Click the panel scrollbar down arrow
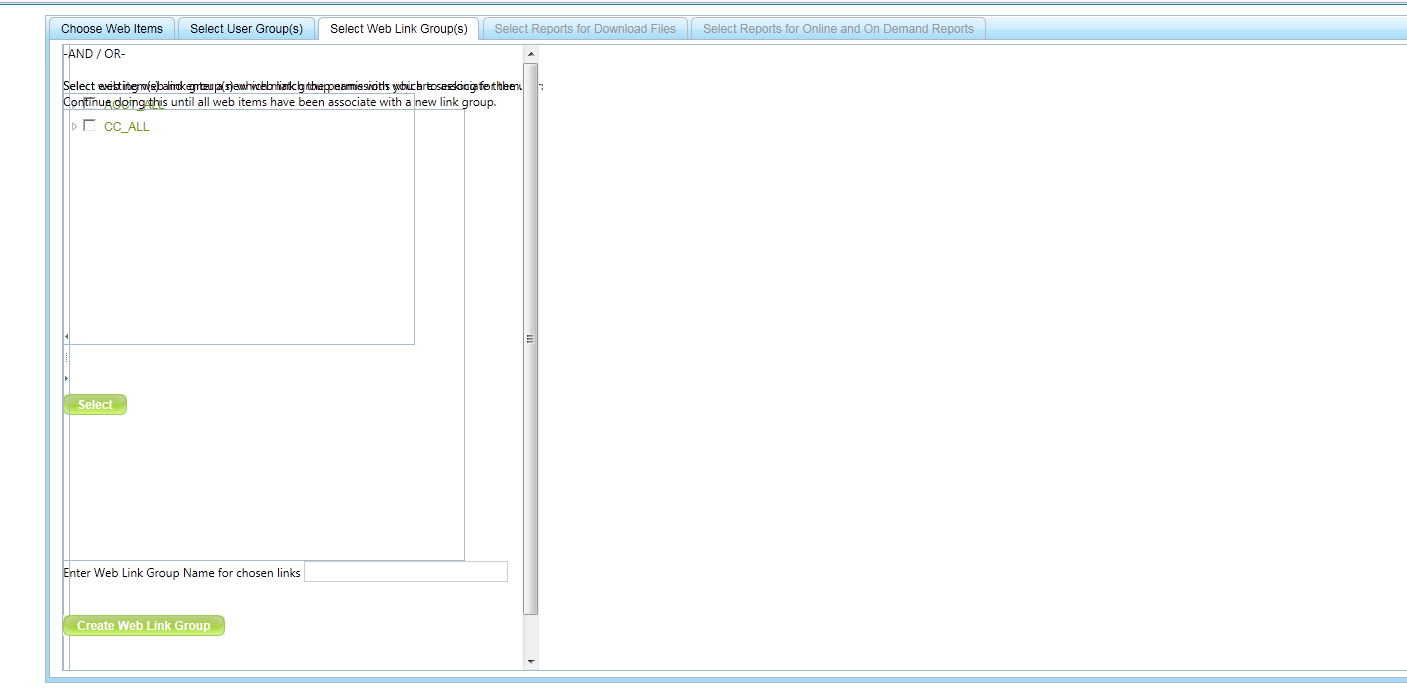 pos(531,661)
